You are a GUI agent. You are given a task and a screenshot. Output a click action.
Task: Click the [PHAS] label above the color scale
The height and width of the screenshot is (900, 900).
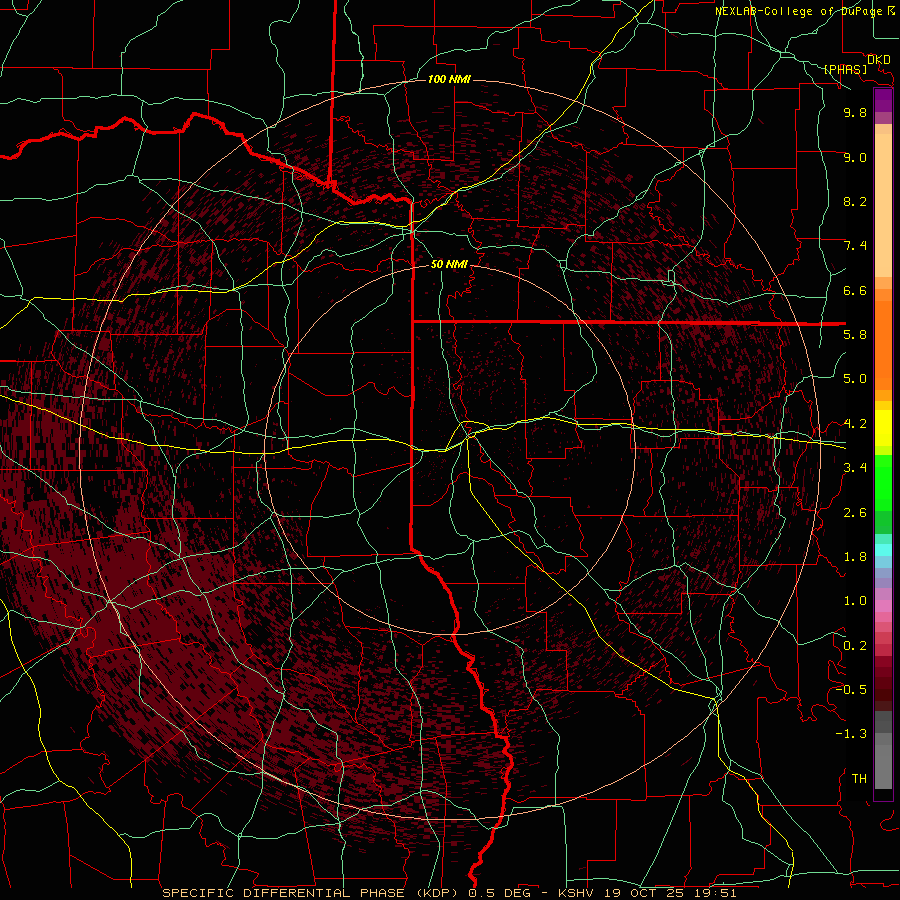[845, 69]
